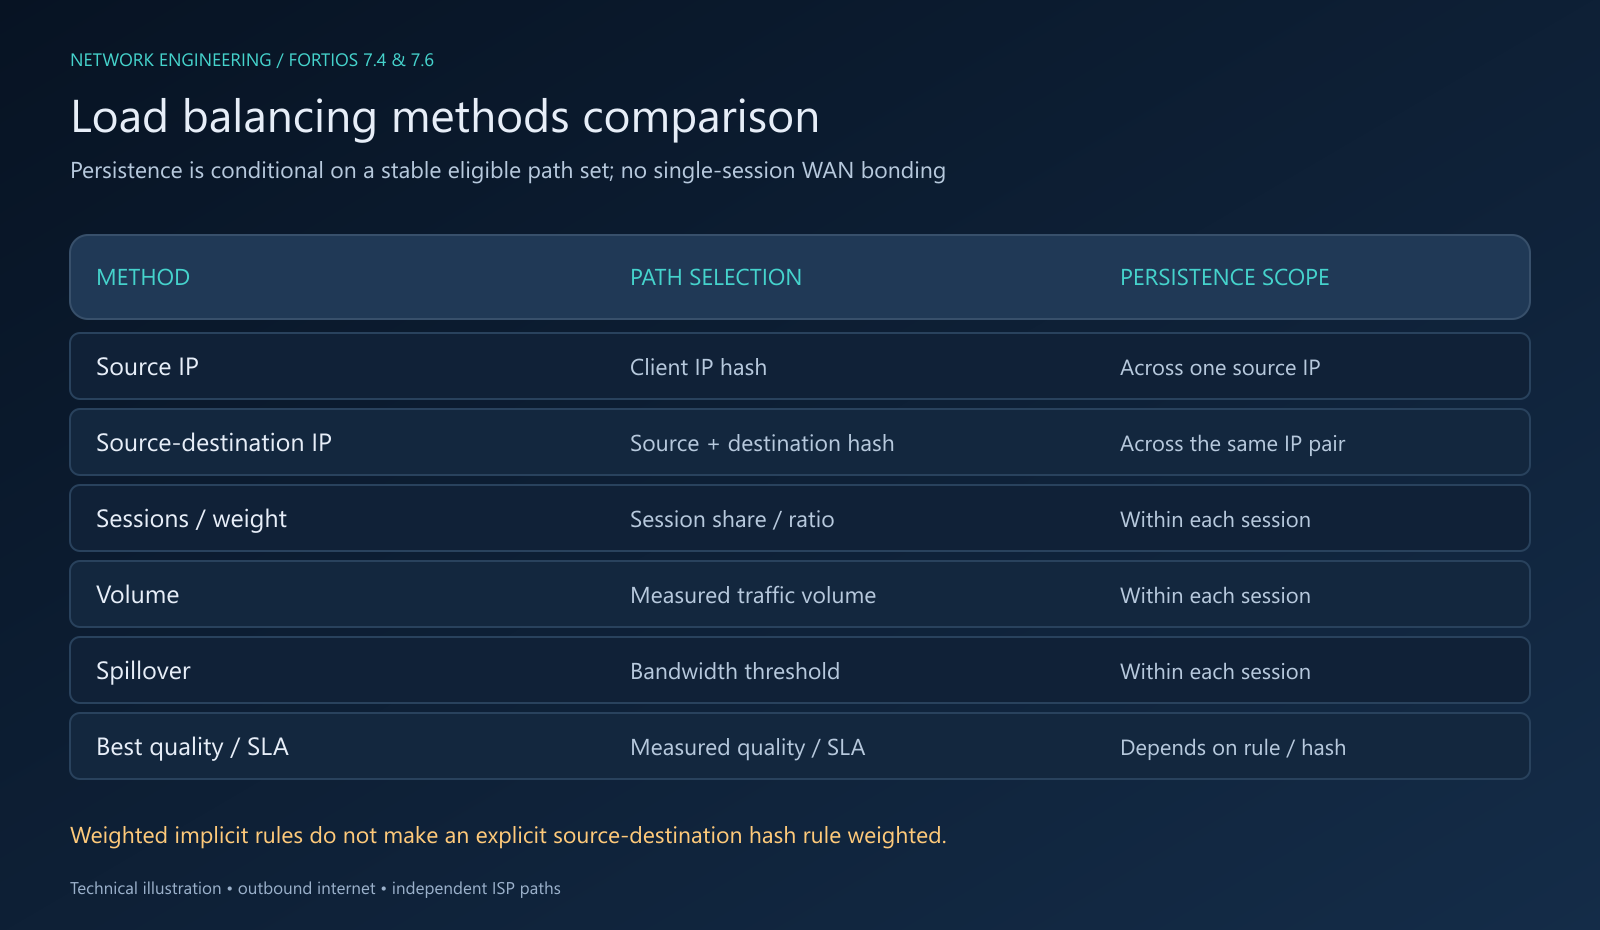Click the METHOD column header

click(x=143, y=277)
